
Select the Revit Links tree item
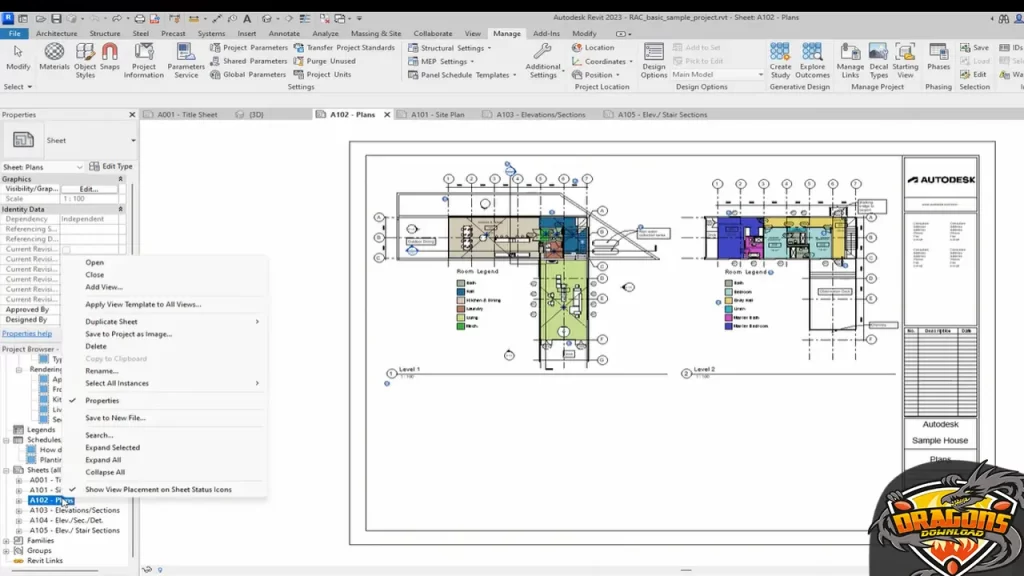click(44, 560)
